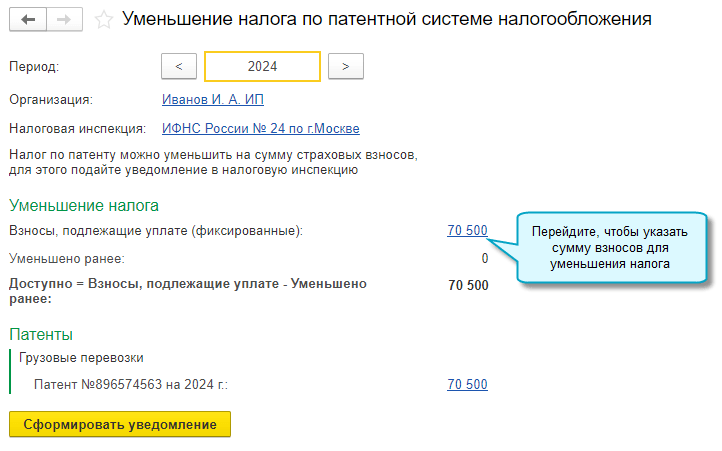Open the patent №896574563 amount link
Screen dimensions: 722x451
[x=467, y=384]
